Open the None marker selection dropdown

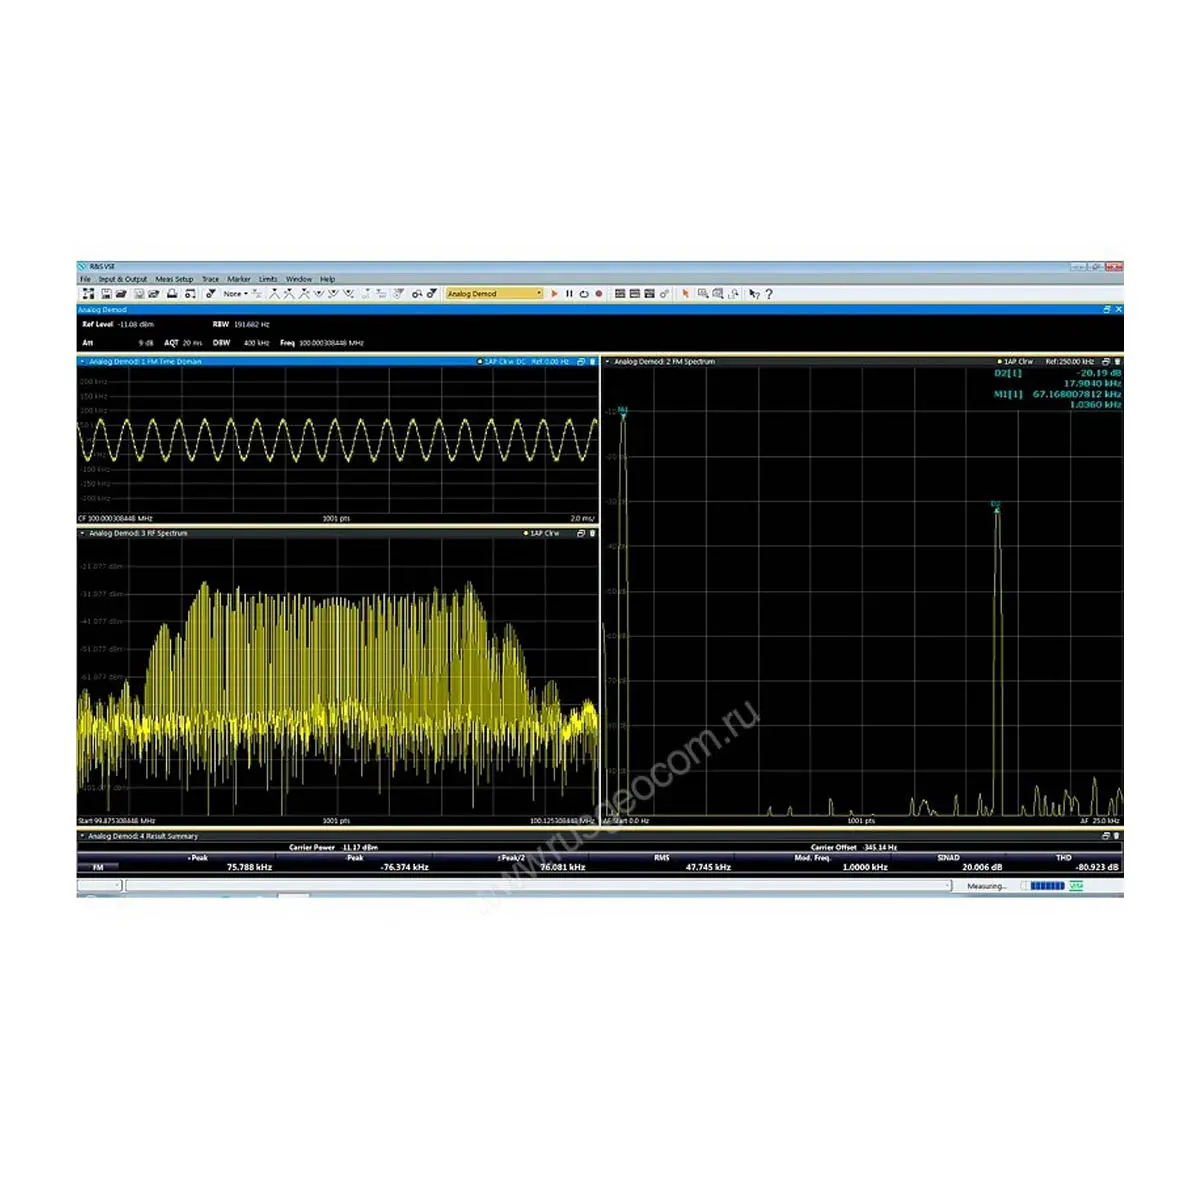click(x=236, y=294)
